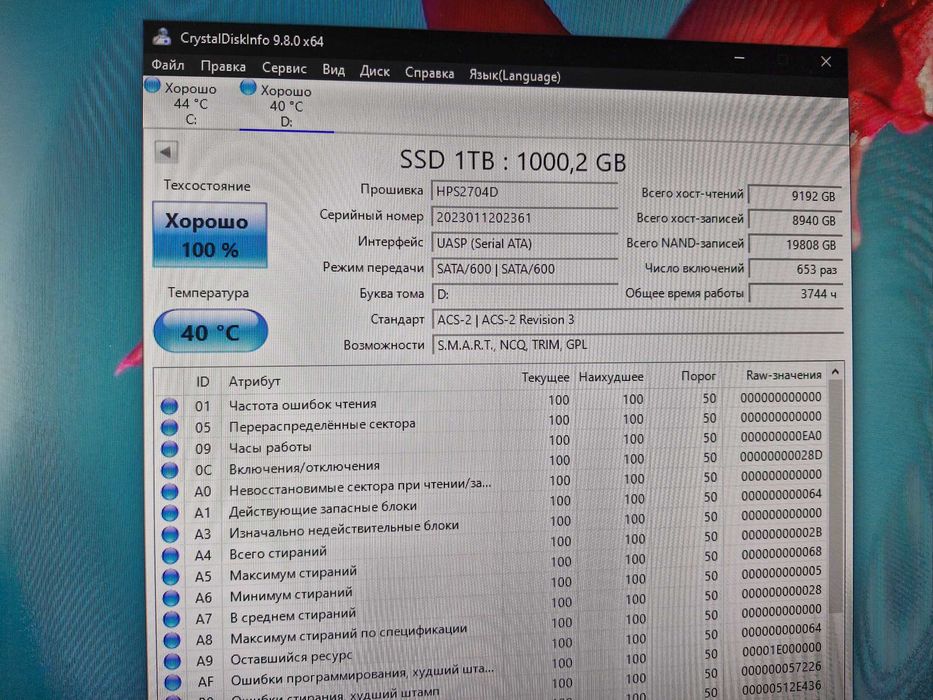Close the CrystalDiskInfo window
The height and width of the screenshot is (700, 933).
tap(826, 61)
